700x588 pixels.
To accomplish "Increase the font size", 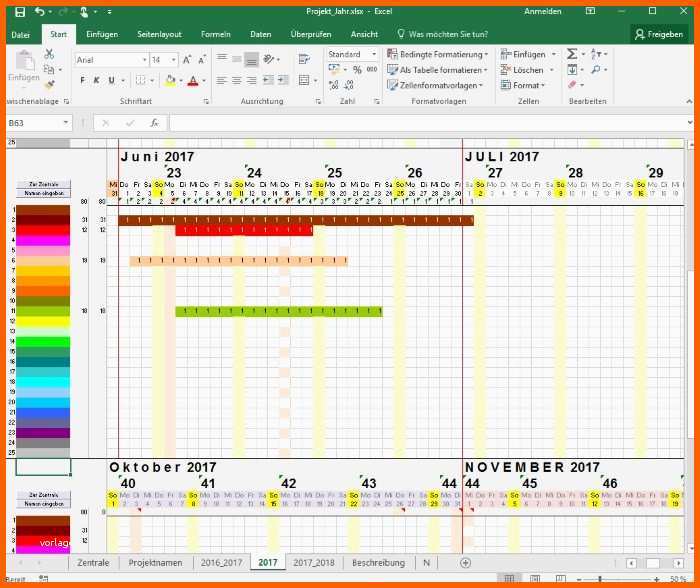I will pos(187,59).
